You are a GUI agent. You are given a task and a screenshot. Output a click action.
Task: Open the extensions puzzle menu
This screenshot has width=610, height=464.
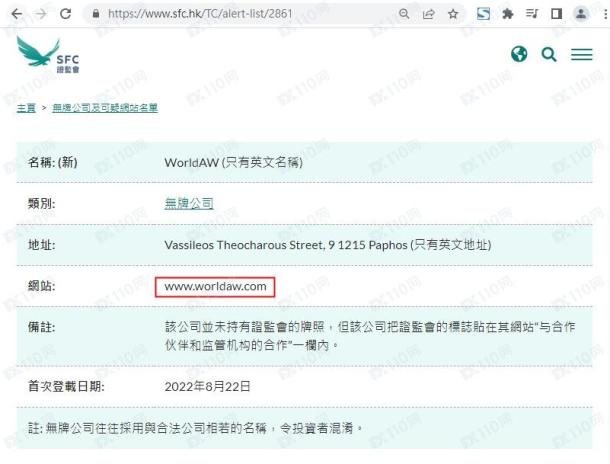click(507, 14)
